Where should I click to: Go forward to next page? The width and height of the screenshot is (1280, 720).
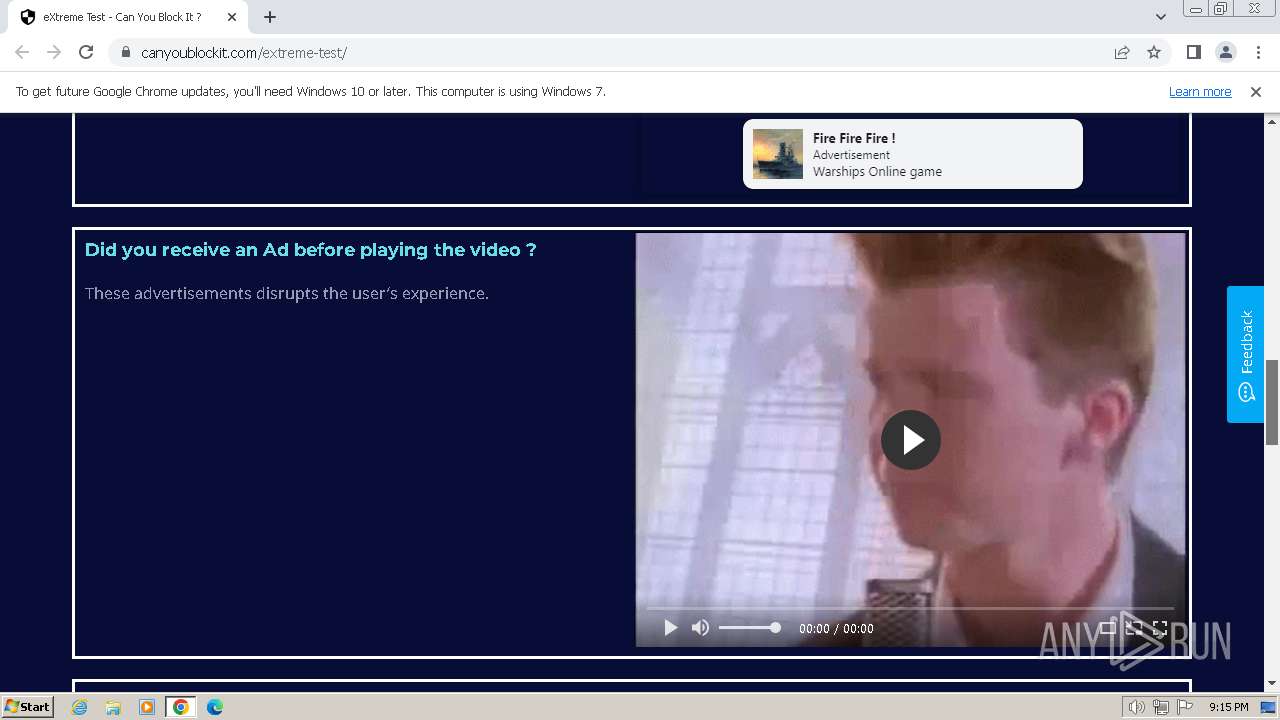(54, 52)
